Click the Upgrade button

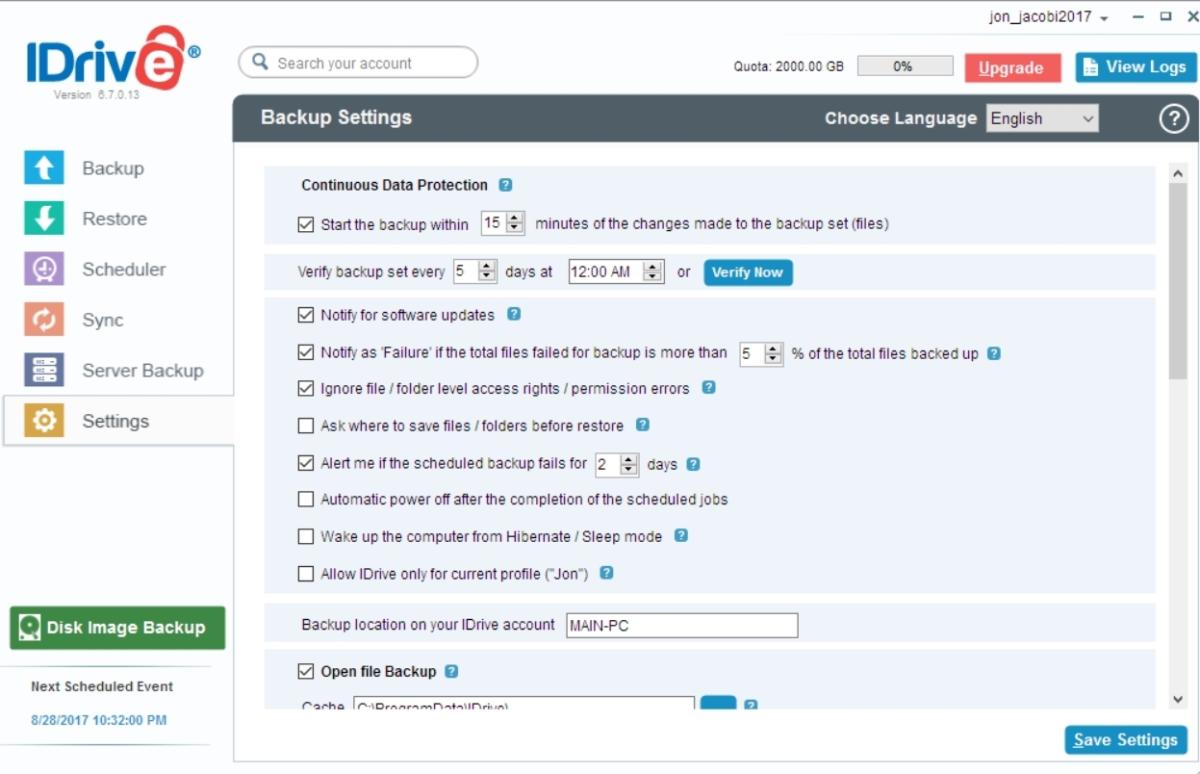coord(1011,68)
